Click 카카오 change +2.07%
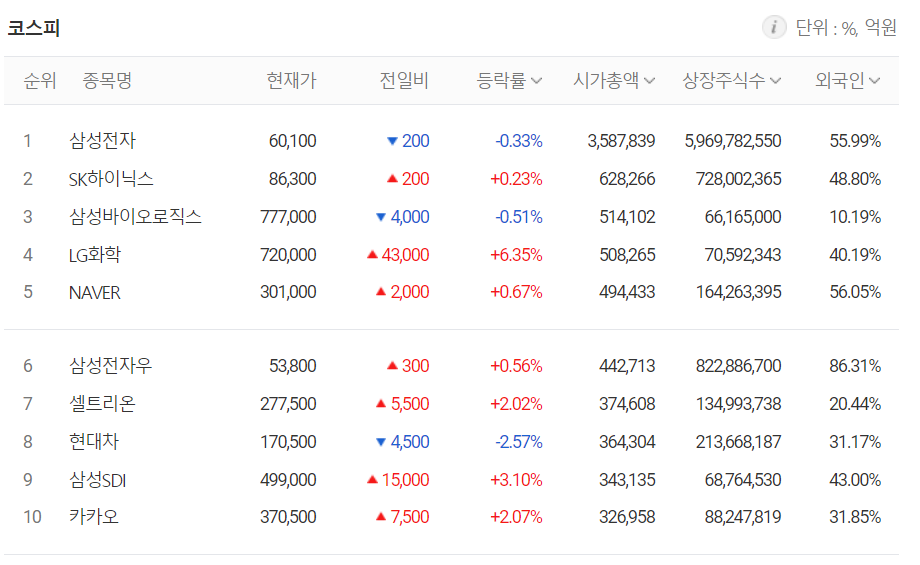The image size is (920, 565). click(516, 517)
